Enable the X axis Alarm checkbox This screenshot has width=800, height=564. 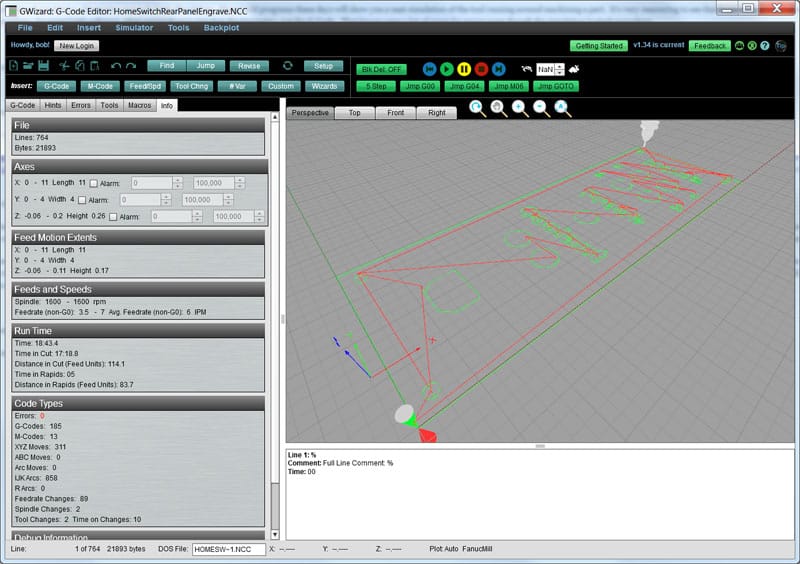tap(94, 183)
